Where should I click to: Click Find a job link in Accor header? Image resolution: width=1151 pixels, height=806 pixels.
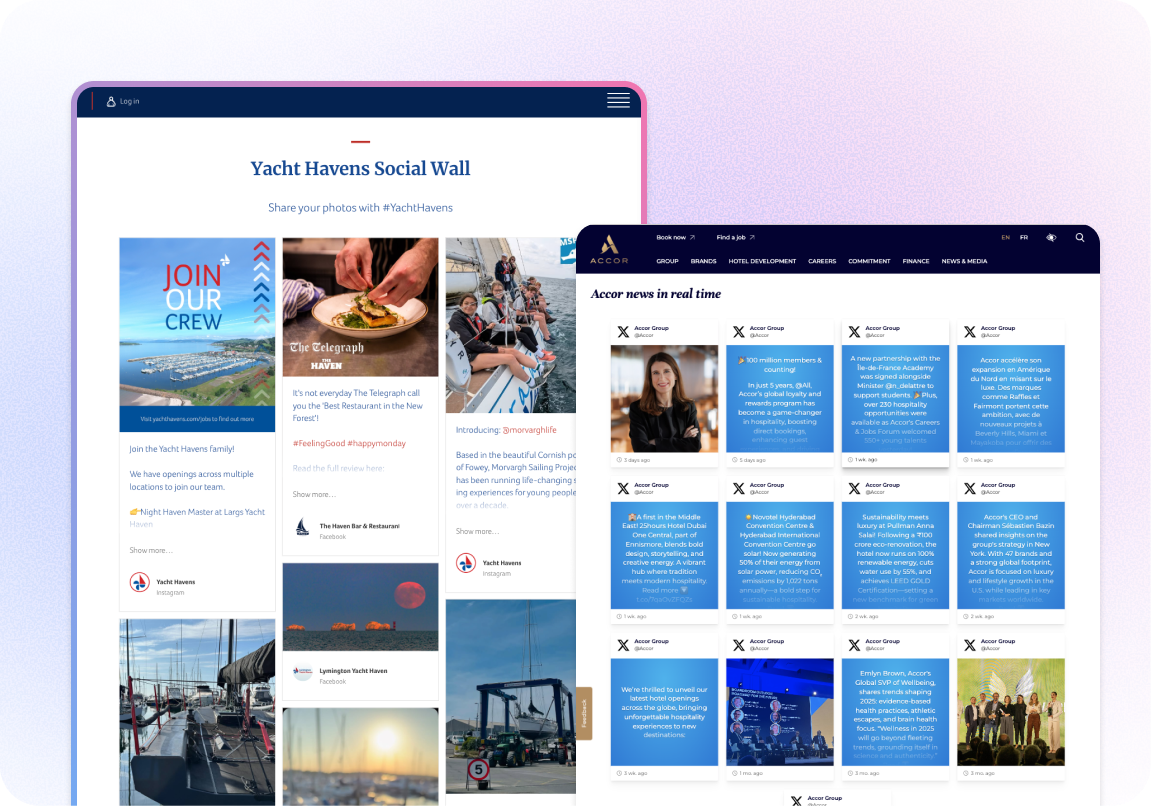click(x=736, y=237)
